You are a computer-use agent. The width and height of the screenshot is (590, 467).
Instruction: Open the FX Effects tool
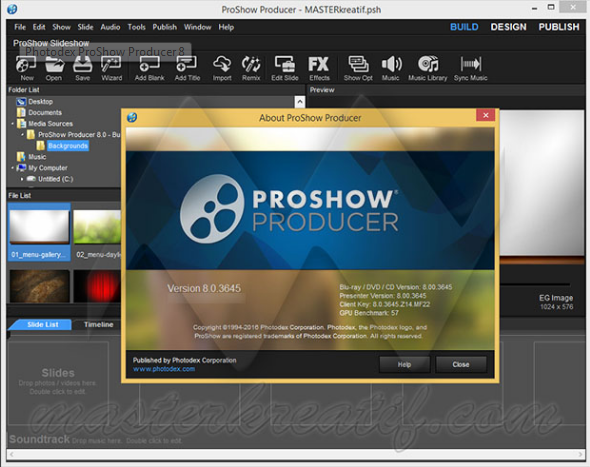pyautogui.click(x=319, y=68)
